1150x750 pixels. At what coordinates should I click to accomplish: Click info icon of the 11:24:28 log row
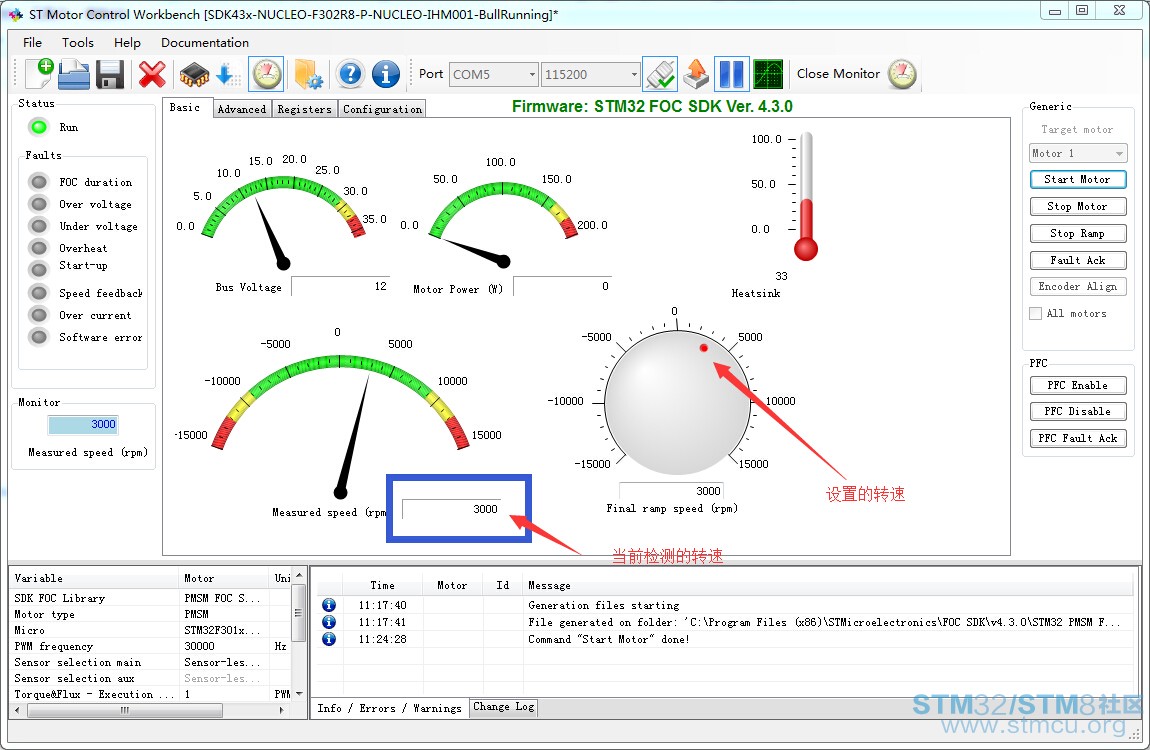pos(329,639)
